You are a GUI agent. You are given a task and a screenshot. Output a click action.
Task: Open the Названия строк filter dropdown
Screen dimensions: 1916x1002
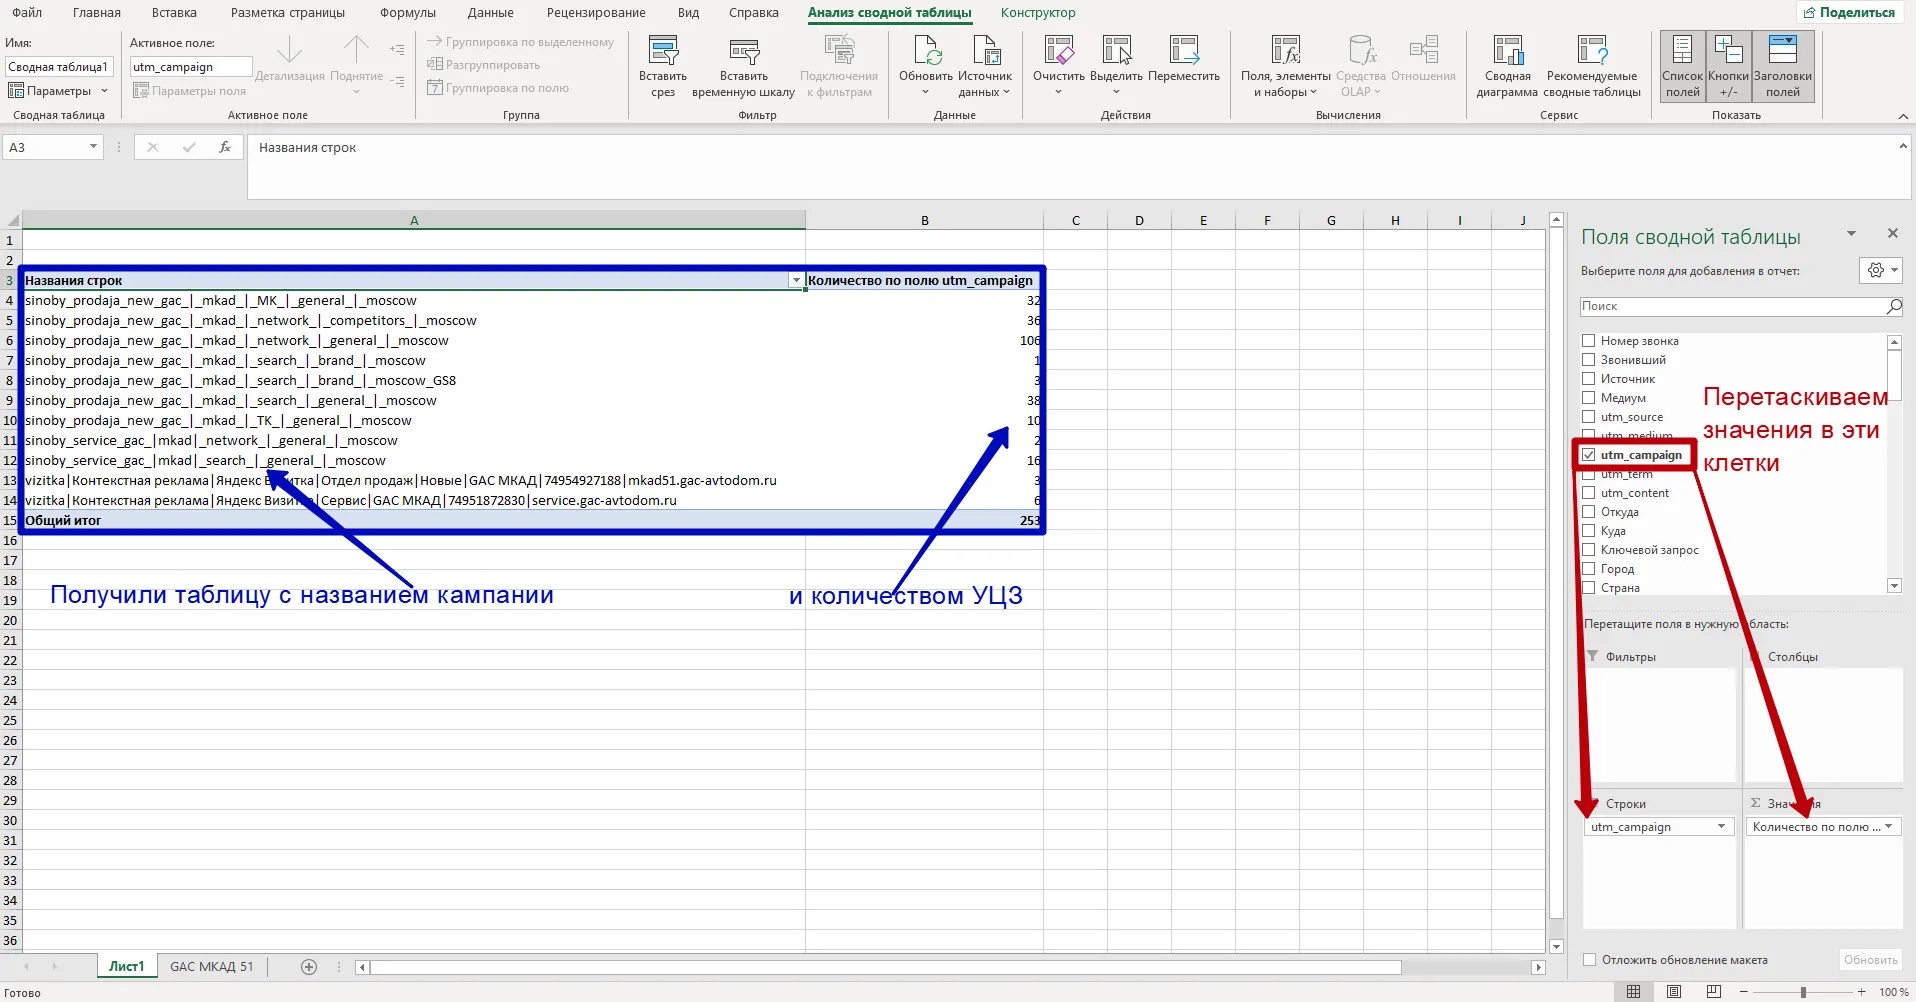(x=796, y=281)
